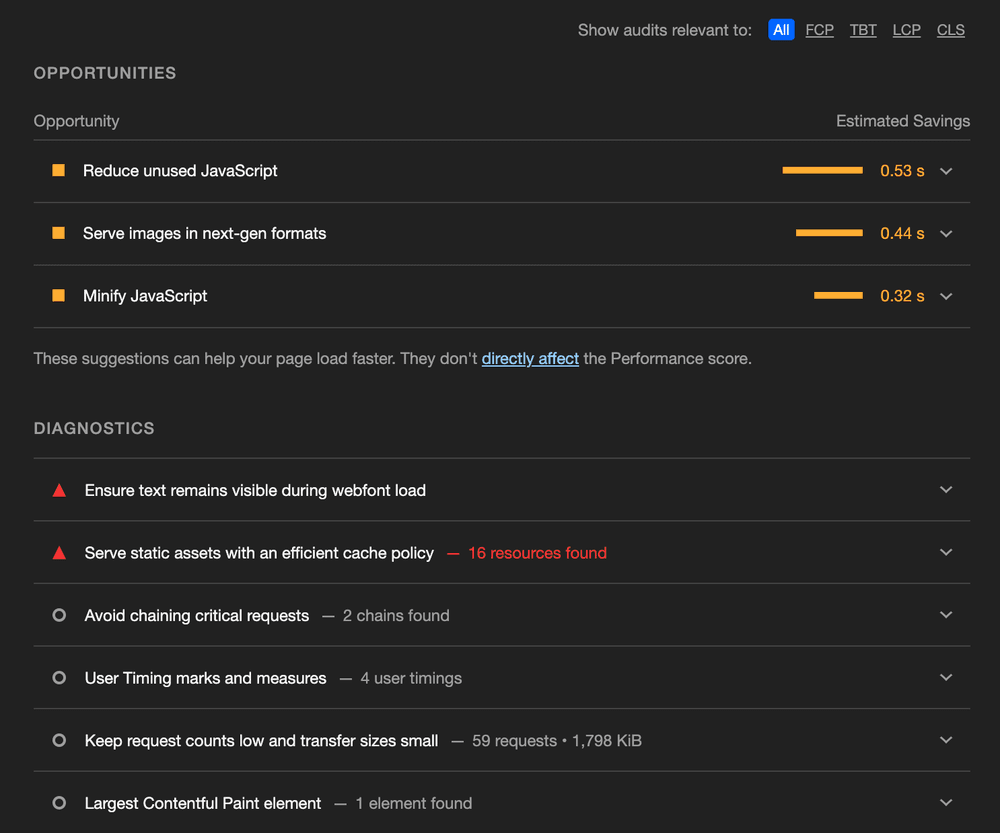Viewport: 1000px width, 833px height.
Task: Filter audits by FCP
Action: click(819, 30)
